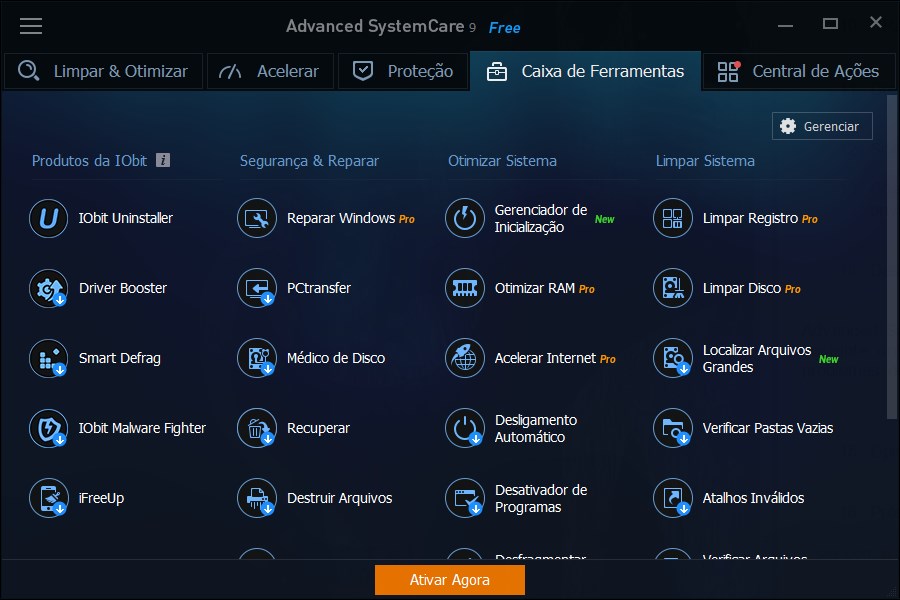Click the Acelerar Internet label
Viewport: 900px width, 600px height.
tap(546, 358)
